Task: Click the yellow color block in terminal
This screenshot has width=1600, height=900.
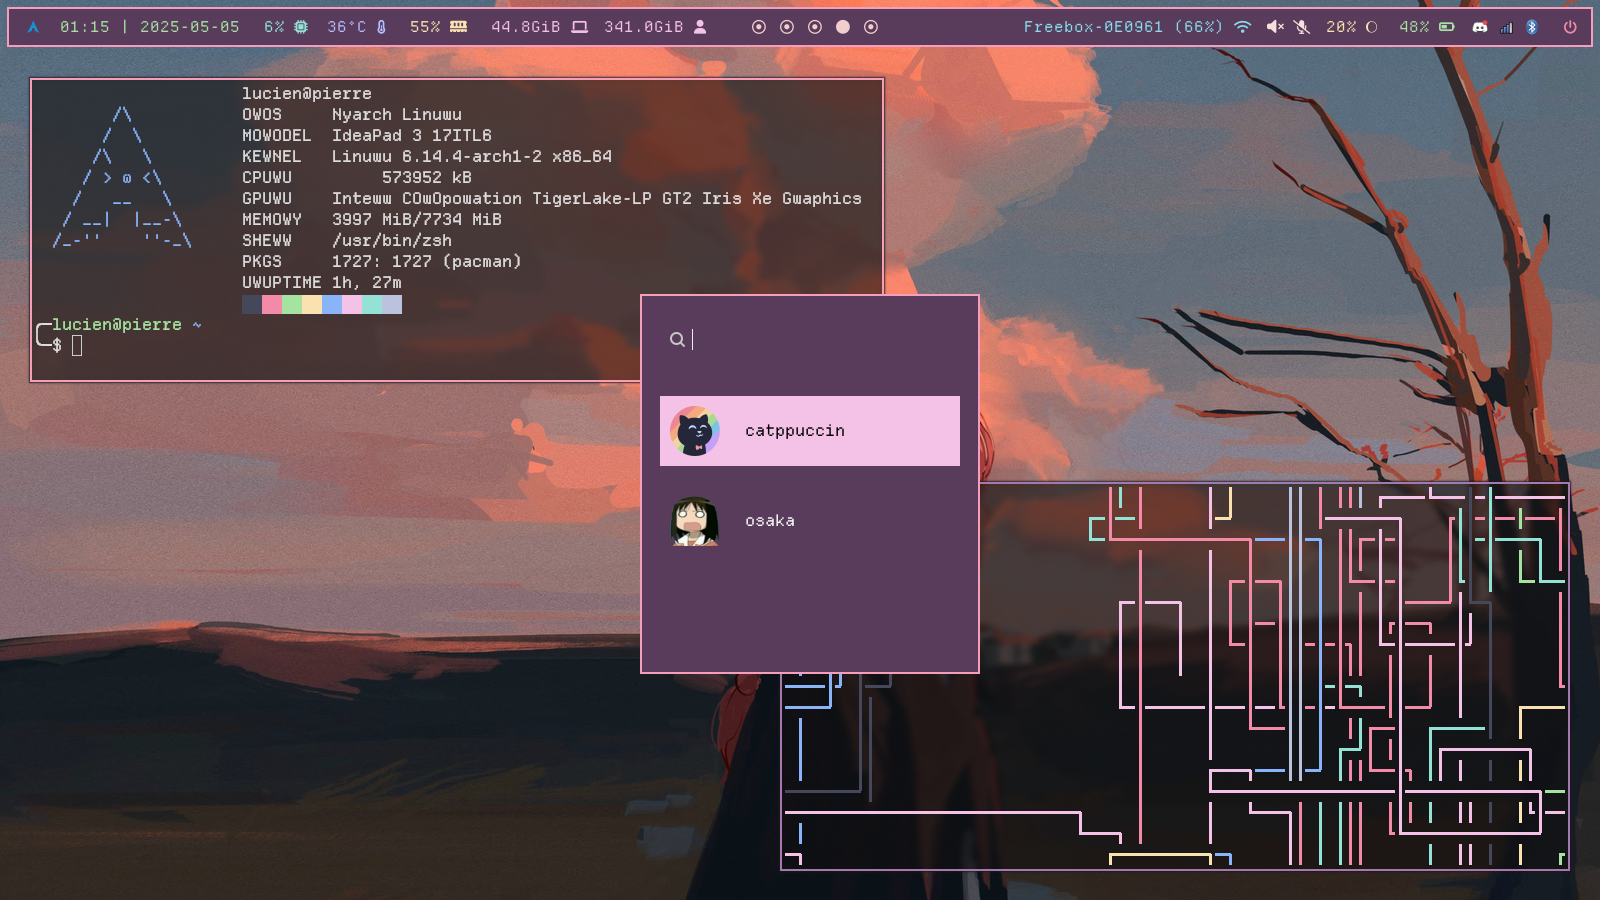Action: click(x=312, y=304)
